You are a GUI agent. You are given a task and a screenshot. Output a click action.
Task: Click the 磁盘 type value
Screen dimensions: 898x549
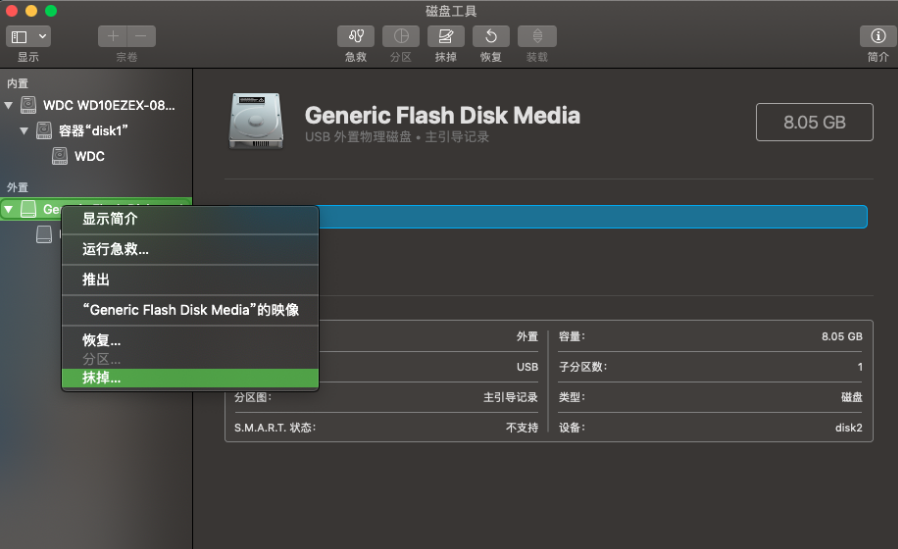pos(852,397)
